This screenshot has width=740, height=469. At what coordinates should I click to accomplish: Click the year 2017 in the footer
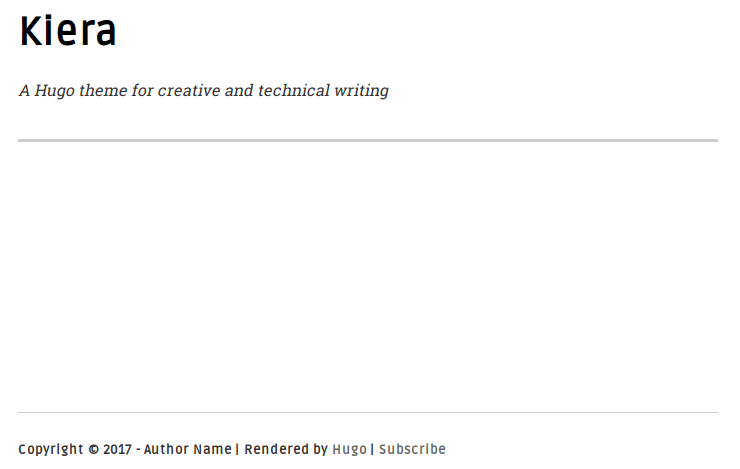(117, 449)
